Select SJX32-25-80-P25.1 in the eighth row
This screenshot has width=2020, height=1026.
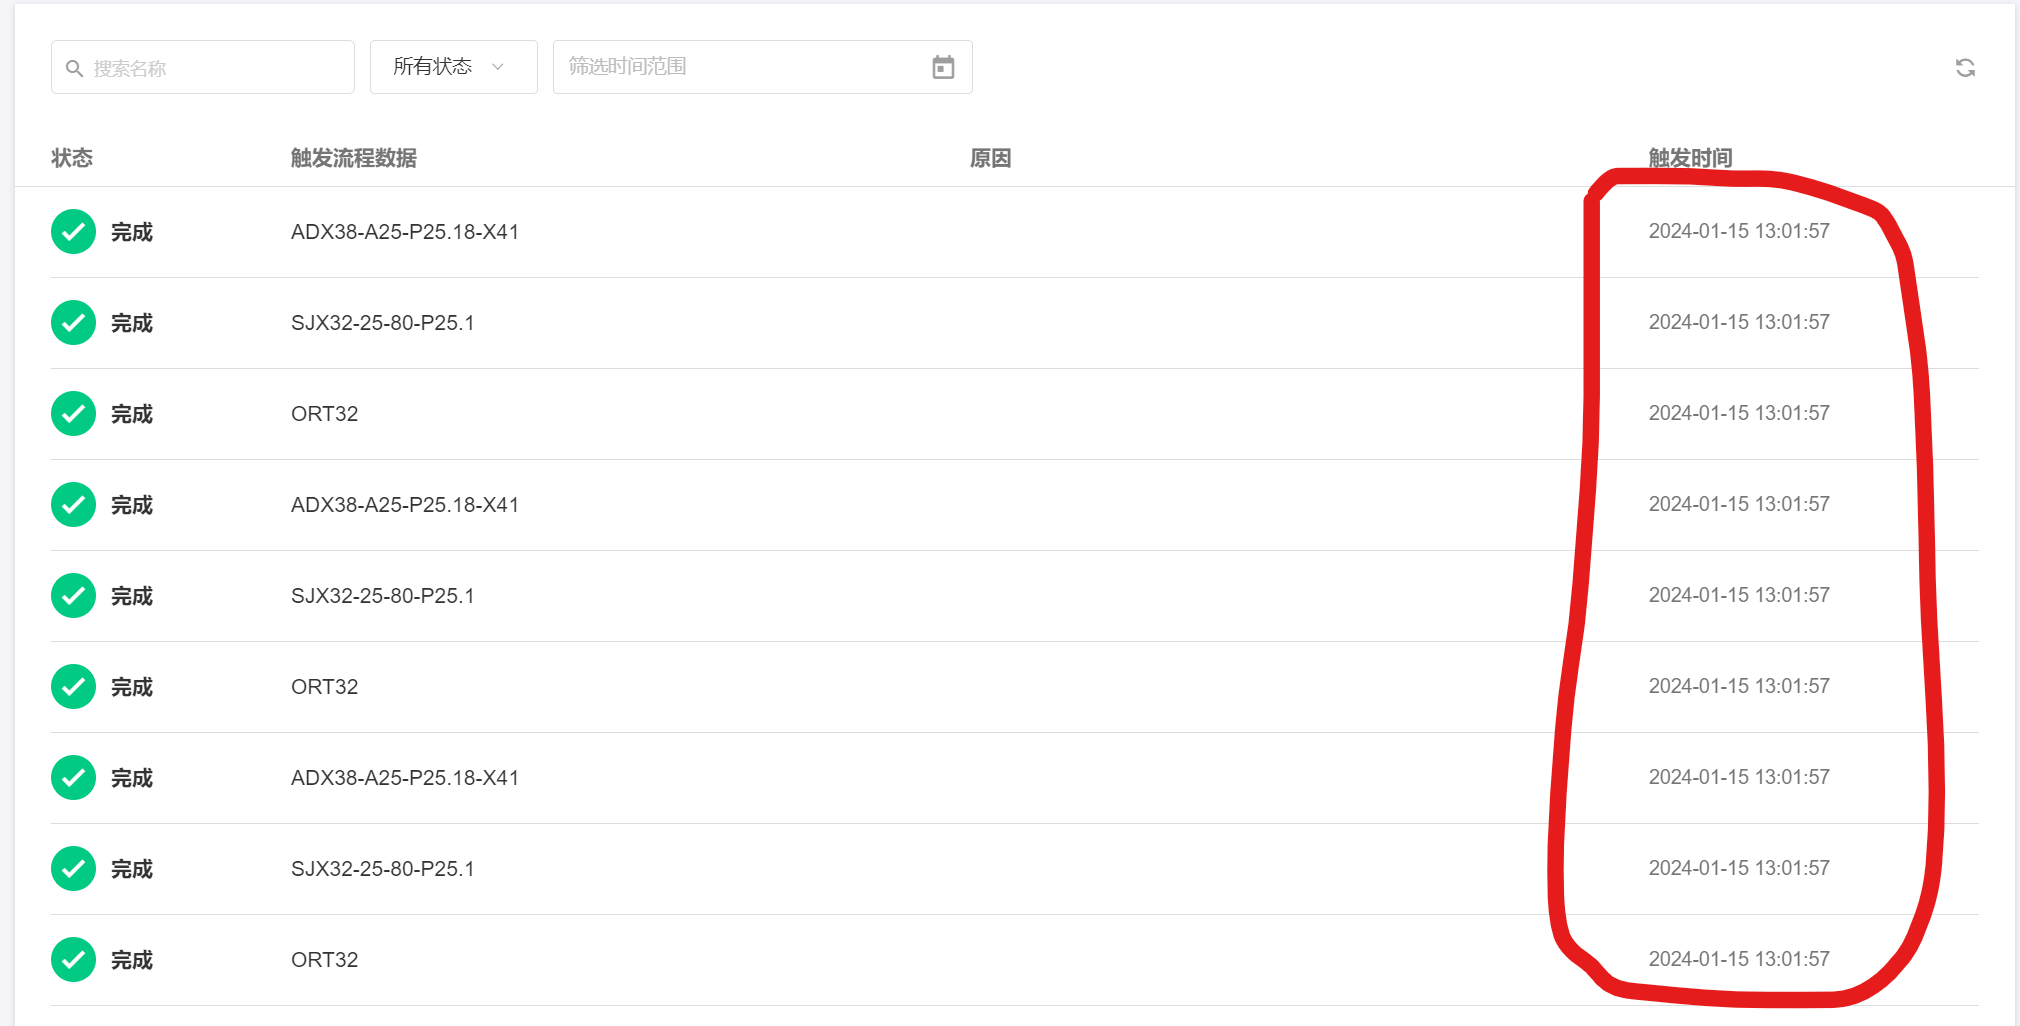click(383, 869)
